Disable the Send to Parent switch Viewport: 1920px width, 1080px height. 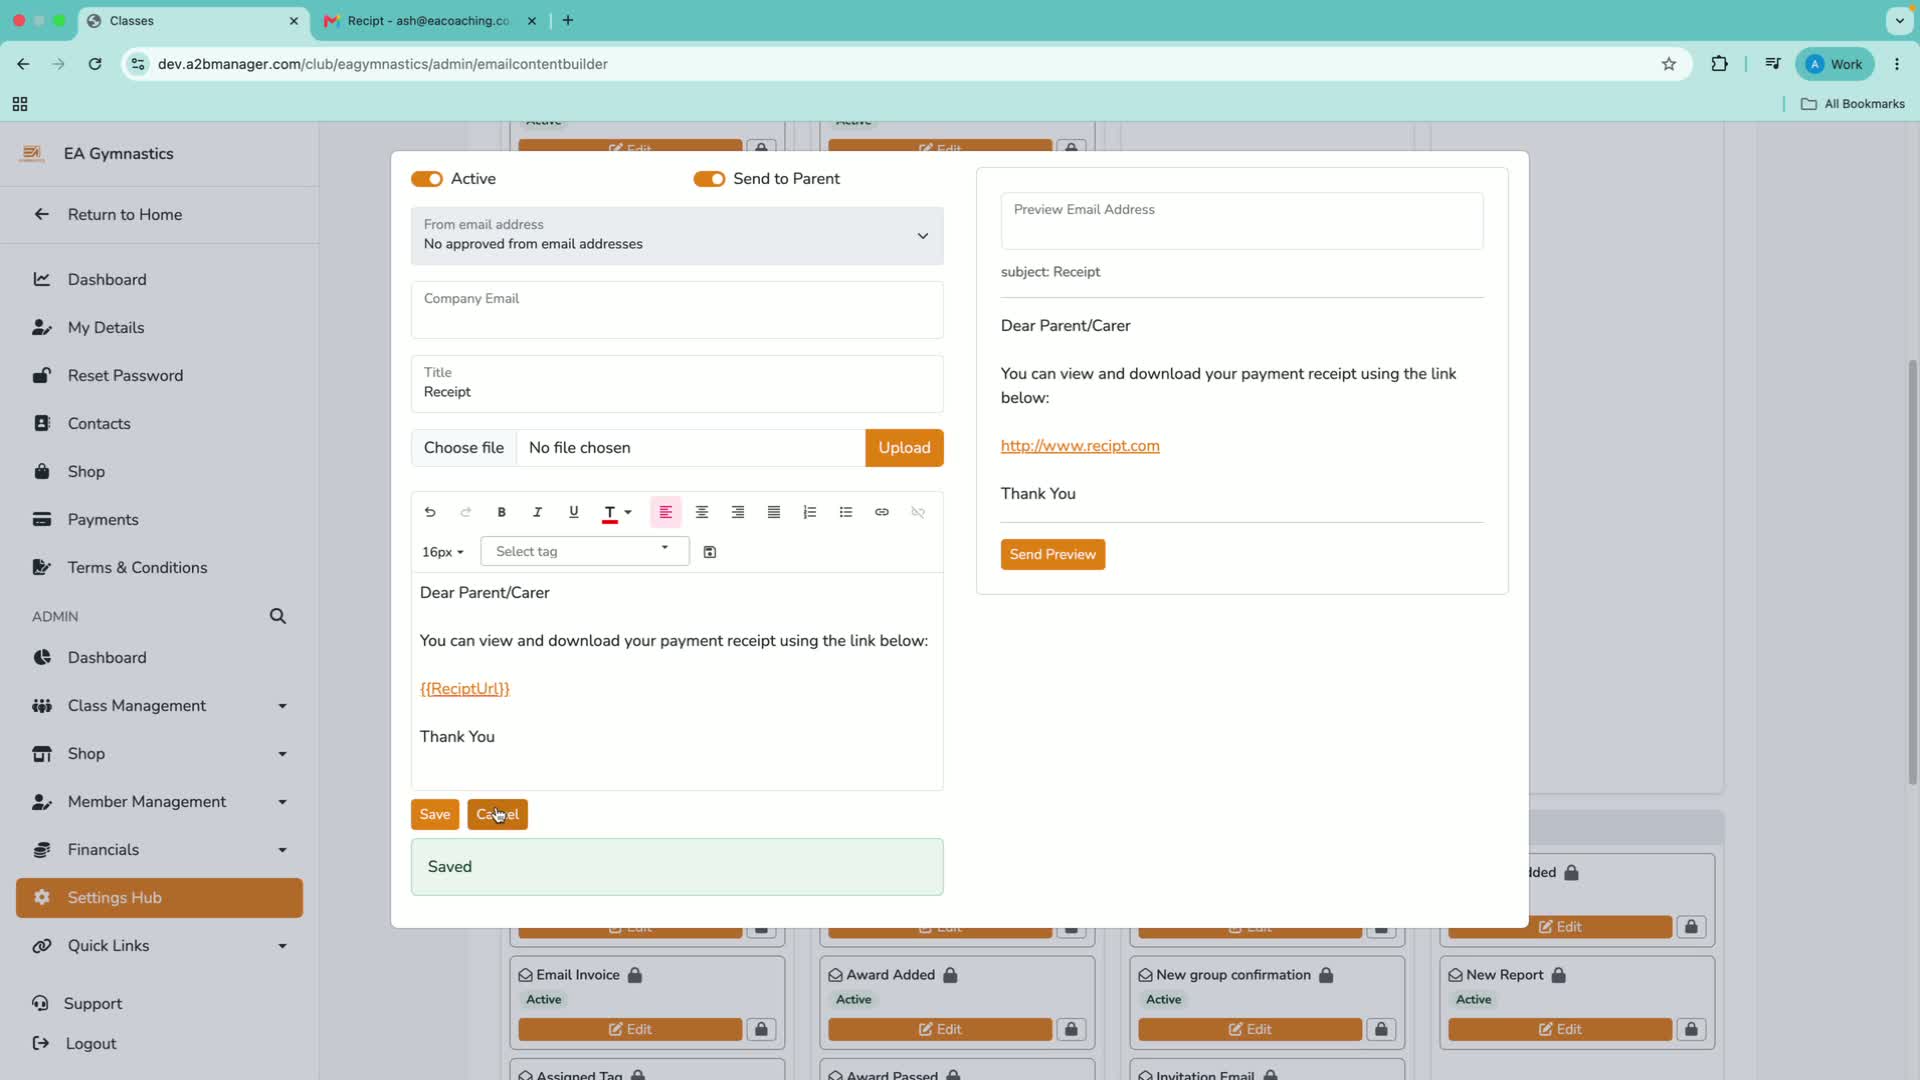[x=709, y=179]
